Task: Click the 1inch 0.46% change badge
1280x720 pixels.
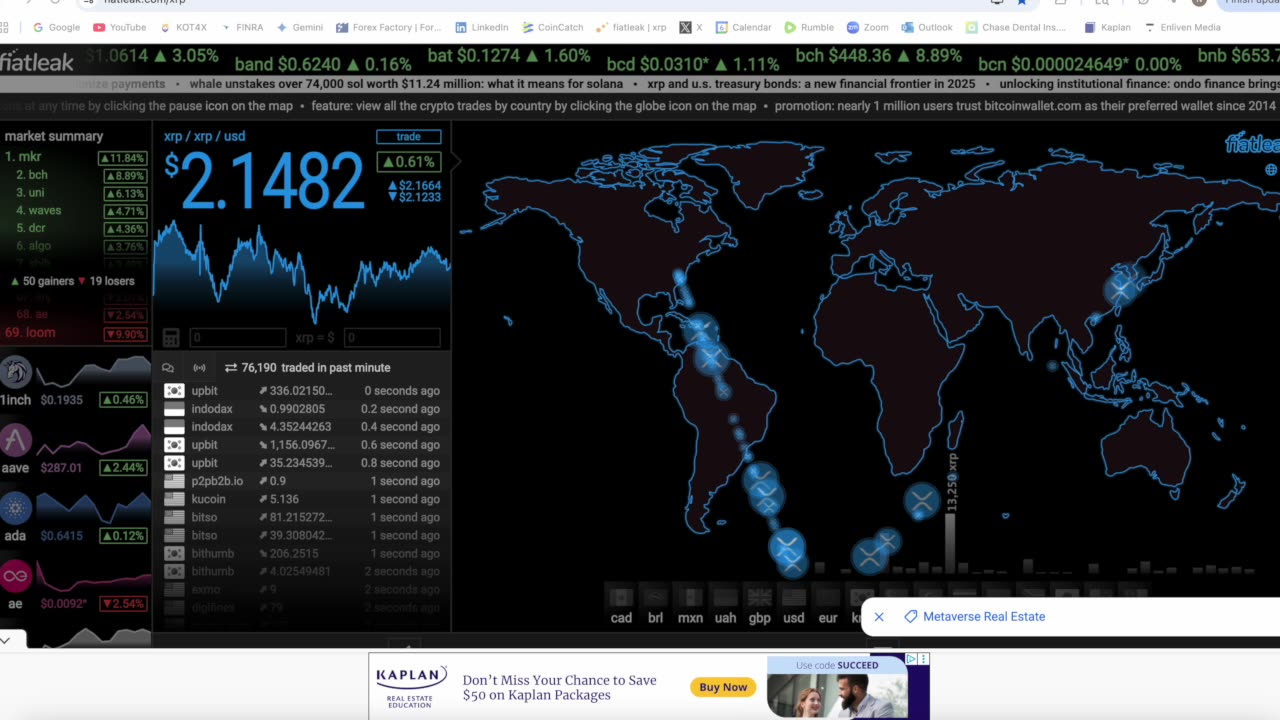Action: [x=122, y=400]
